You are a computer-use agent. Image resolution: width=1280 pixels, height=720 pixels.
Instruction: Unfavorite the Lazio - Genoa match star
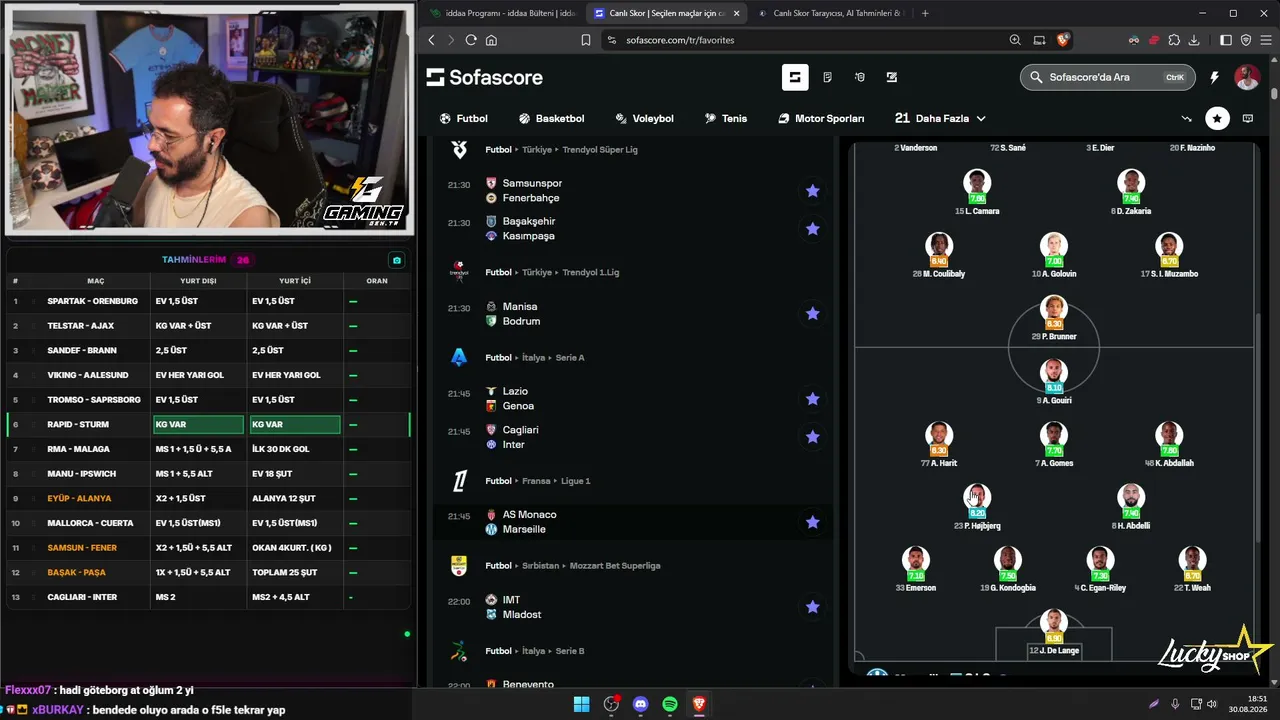pyautogui.click(x=812, y=399)
